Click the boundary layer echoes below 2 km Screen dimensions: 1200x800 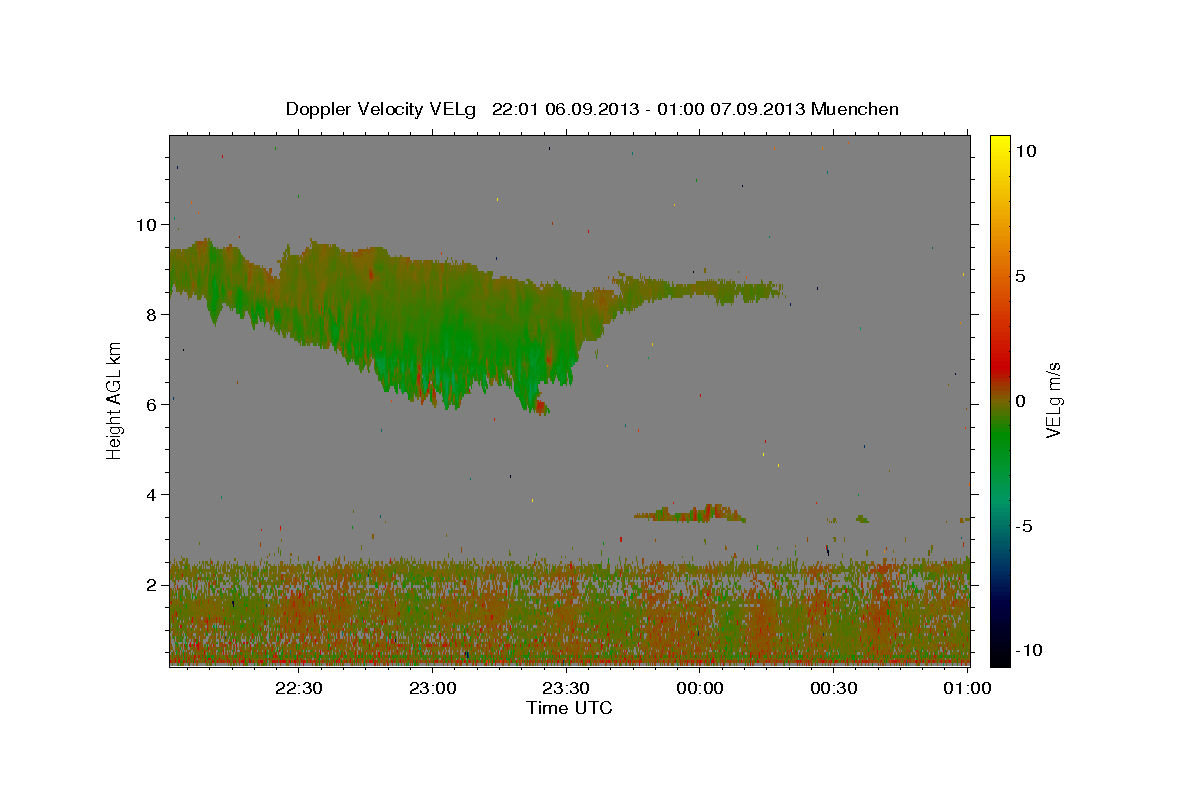(570, 612)
